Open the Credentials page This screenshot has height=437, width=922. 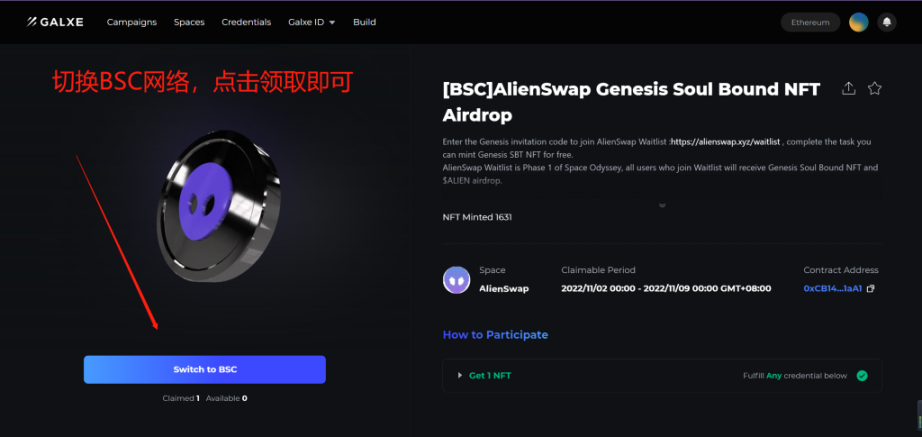pos(246,22)
